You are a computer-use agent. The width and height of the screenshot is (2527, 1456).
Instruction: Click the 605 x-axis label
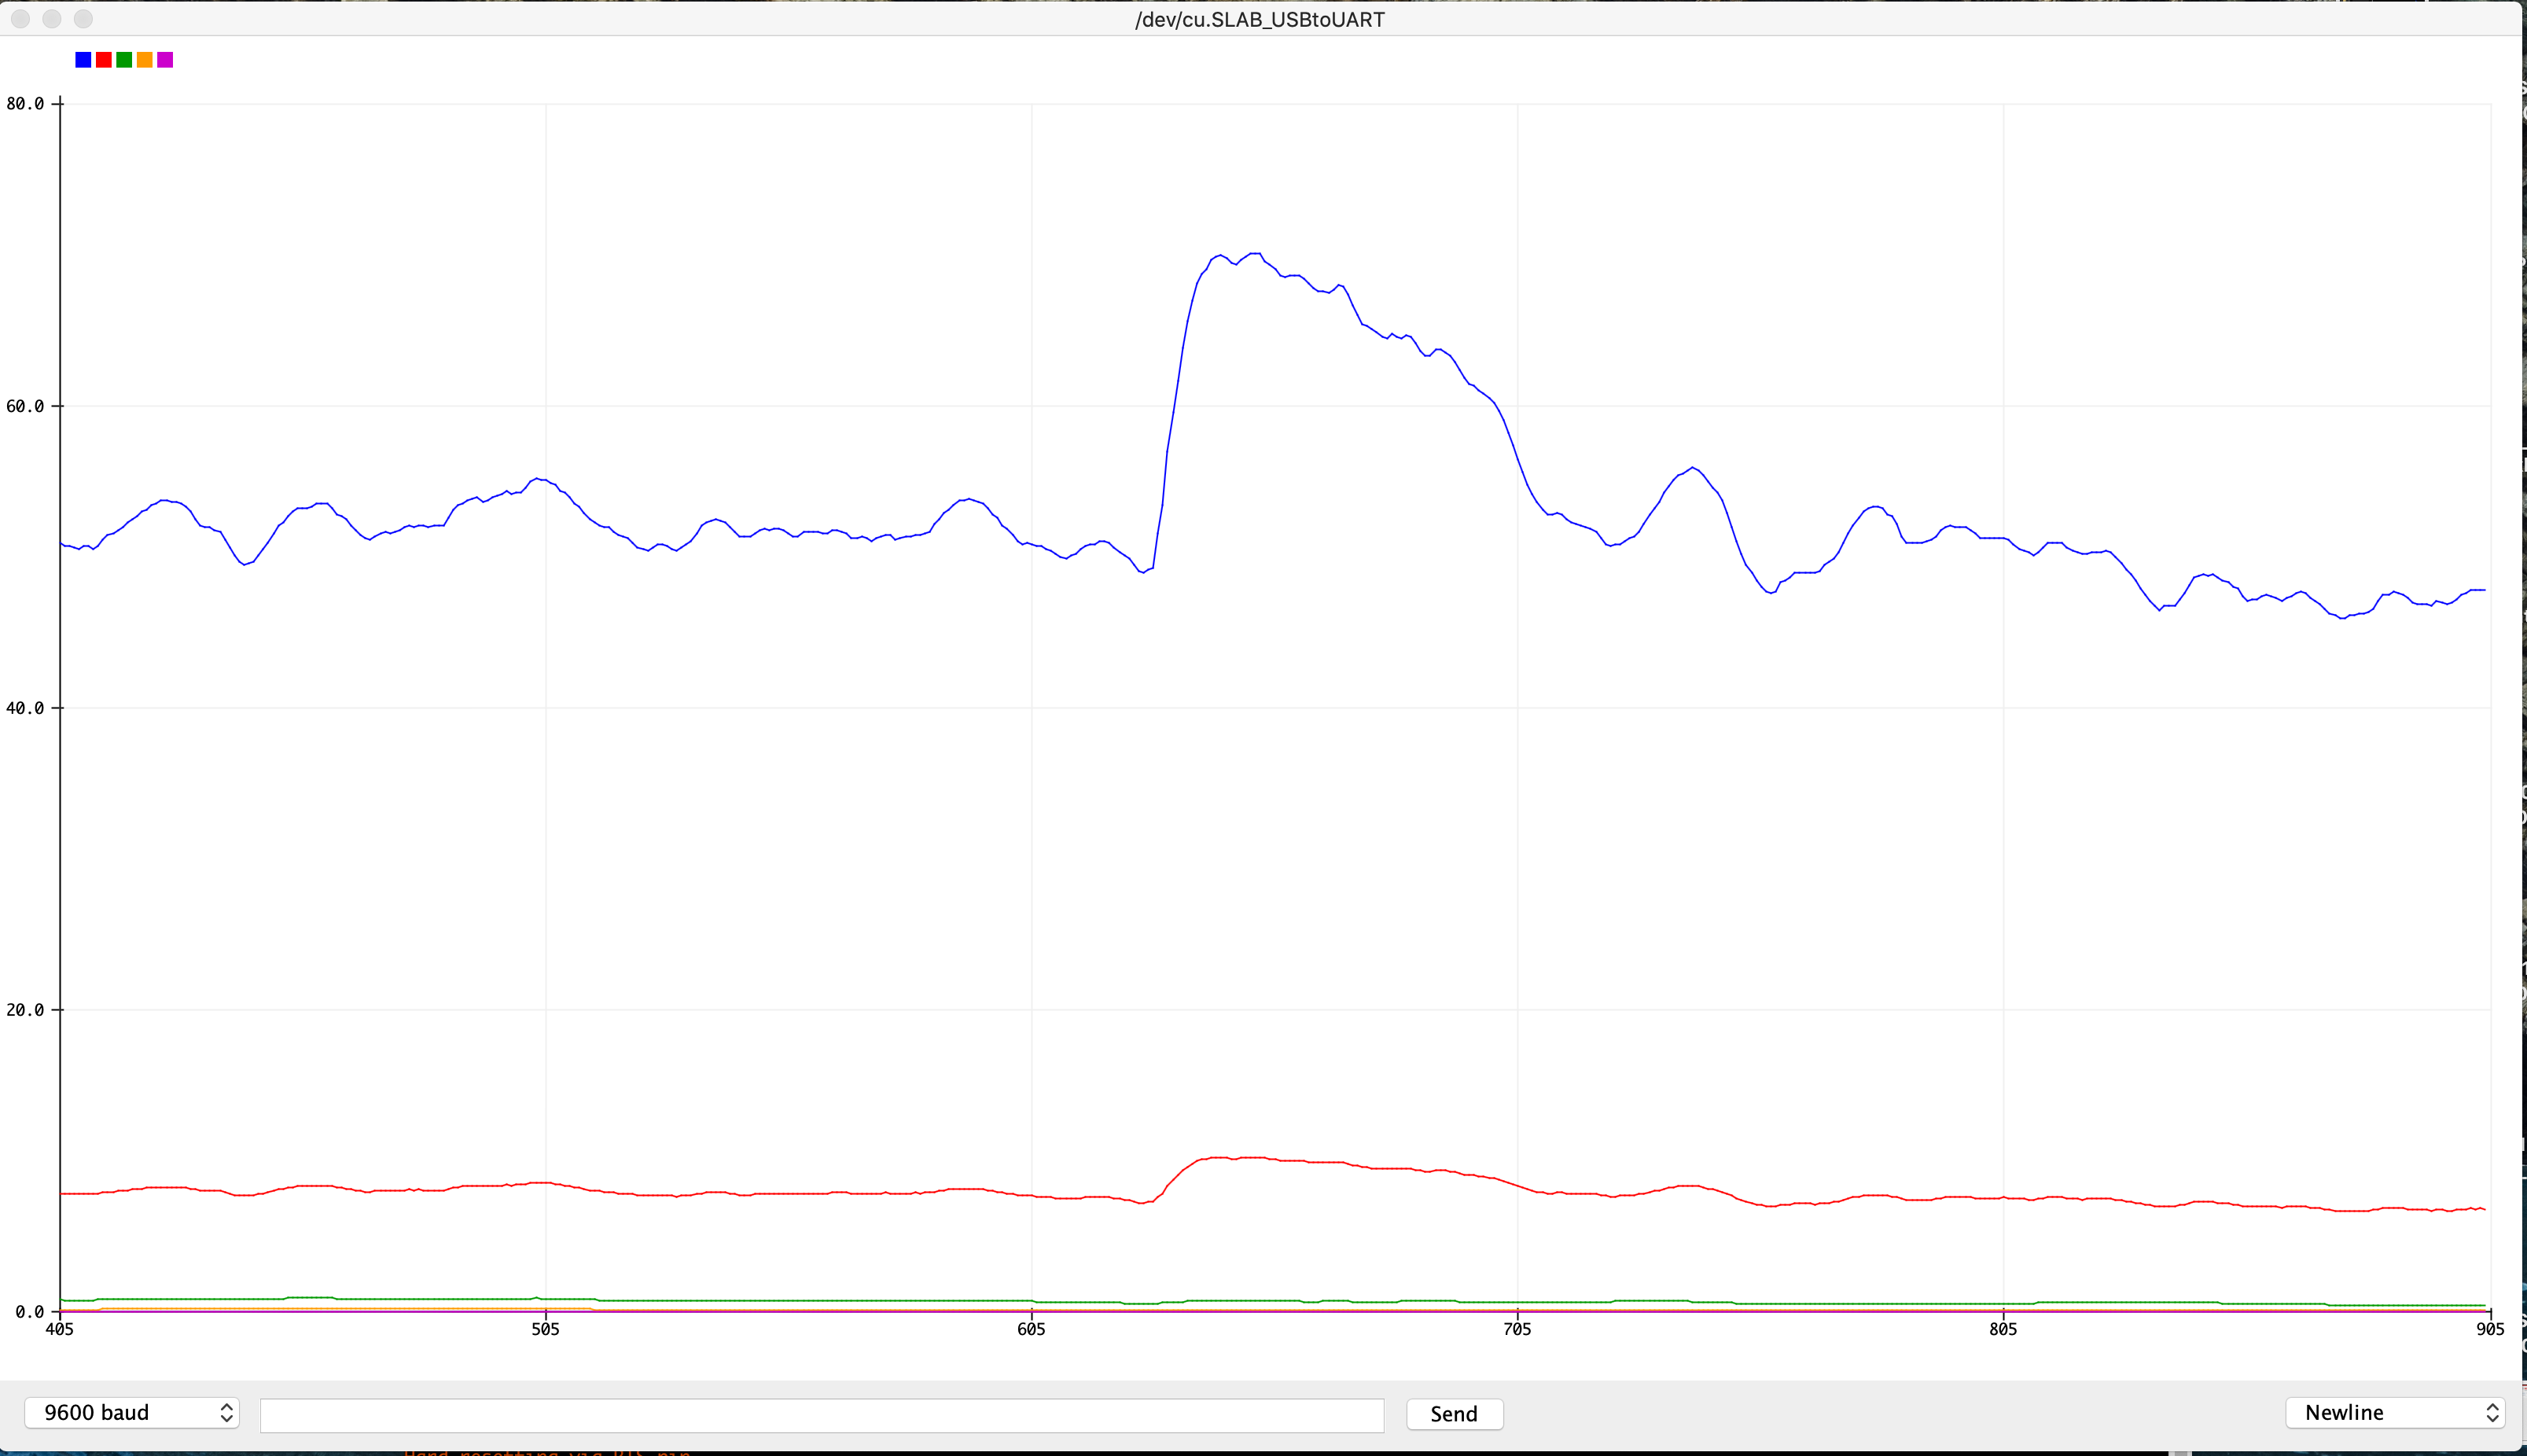point(1032,1329)
